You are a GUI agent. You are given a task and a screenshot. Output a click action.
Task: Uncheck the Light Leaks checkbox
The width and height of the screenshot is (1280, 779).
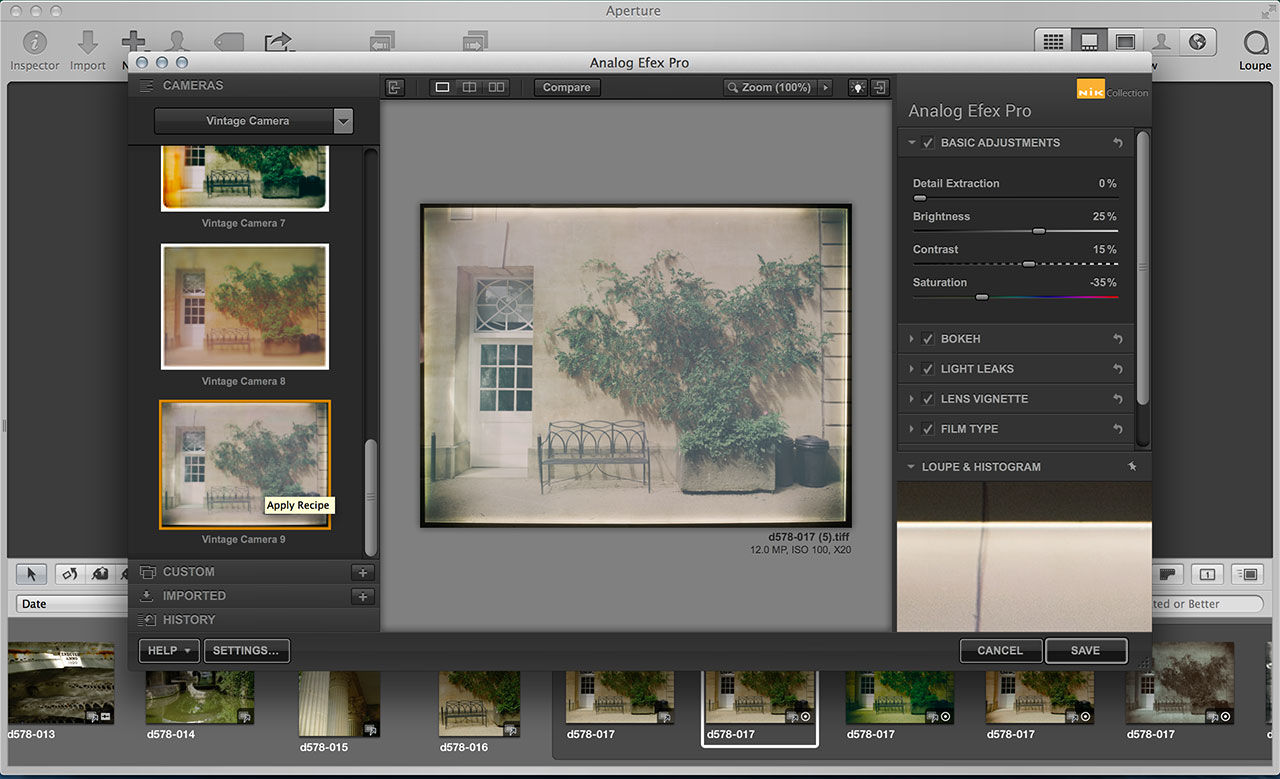click(928, 369)
